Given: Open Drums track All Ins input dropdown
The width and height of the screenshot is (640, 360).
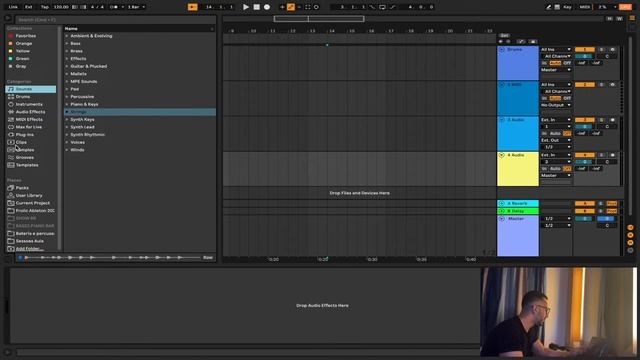Looking at the screenshot, I should pyautogui.click(x=556, y=49).
